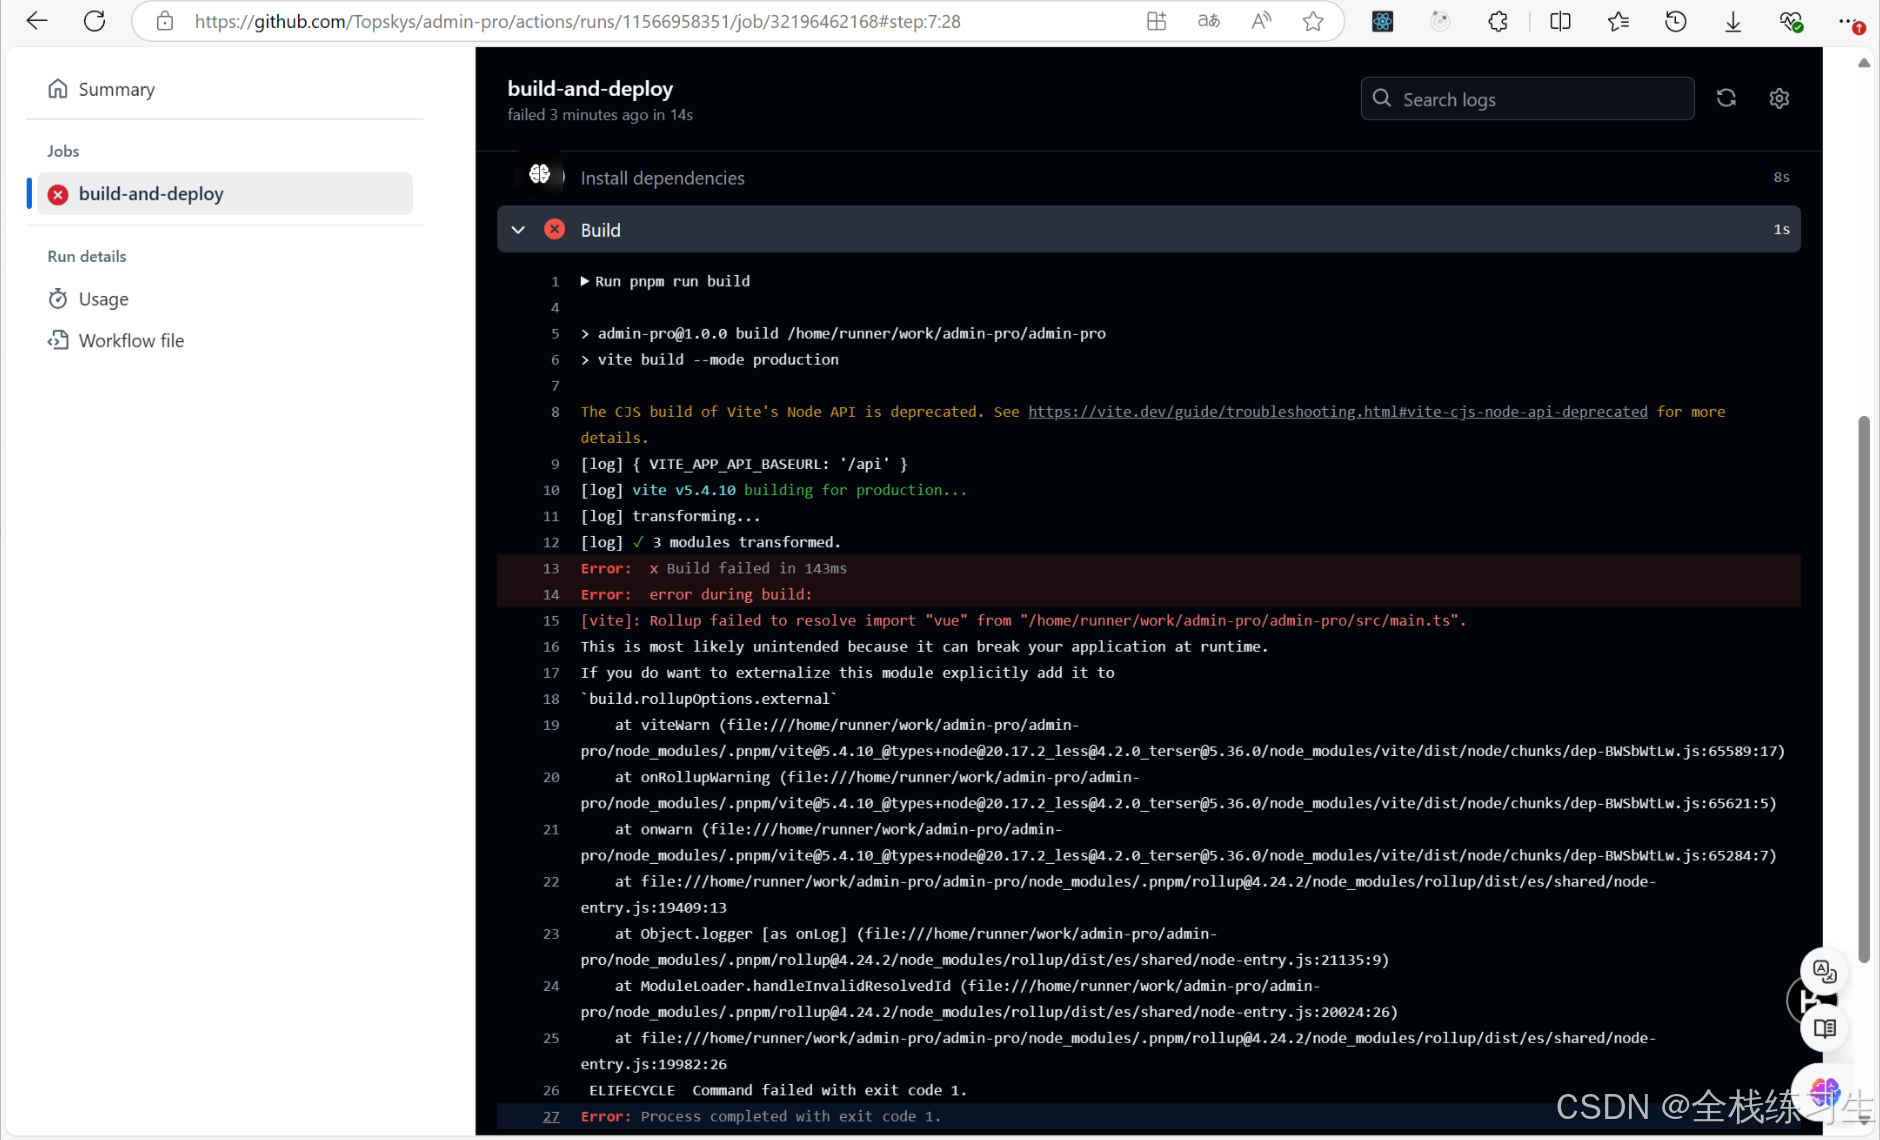1880x1140 pixels.
Task: Add page to favorites star icon
Action: pyautogui.click(x=1313, y=21)
